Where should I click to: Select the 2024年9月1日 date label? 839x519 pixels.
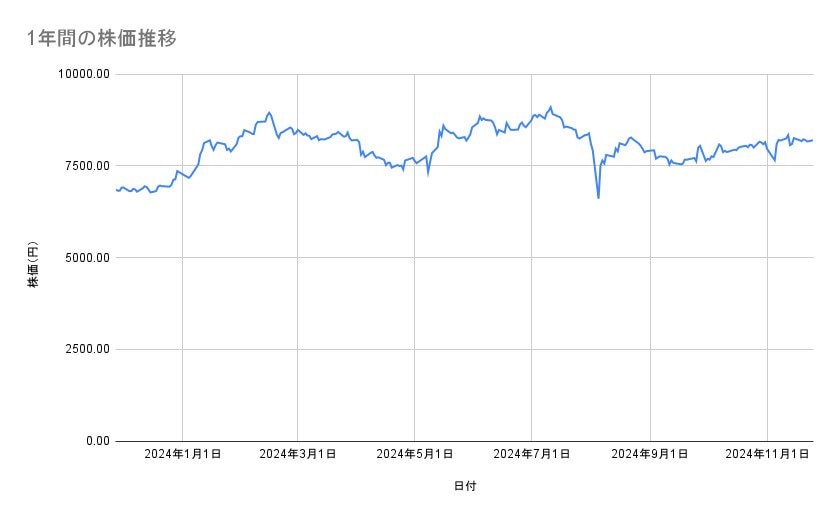click(x=650, y=454)
